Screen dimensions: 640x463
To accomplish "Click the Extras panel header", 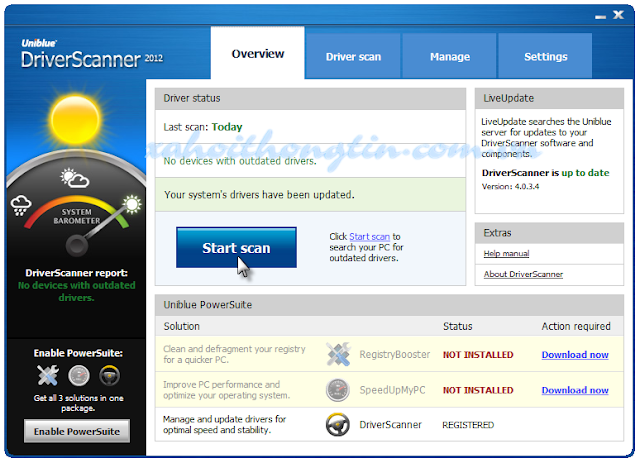I will pos(549,233).
